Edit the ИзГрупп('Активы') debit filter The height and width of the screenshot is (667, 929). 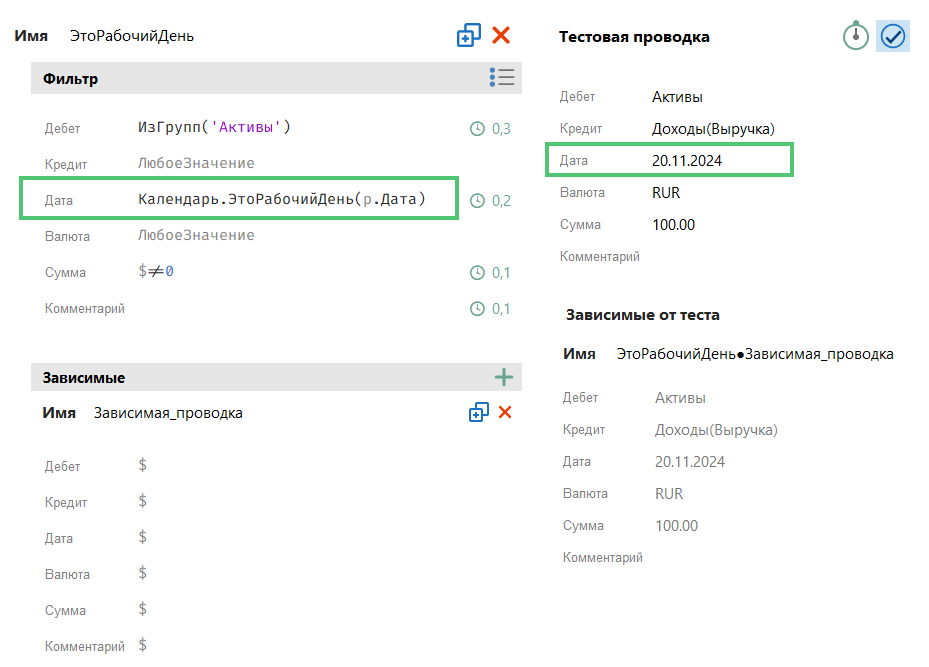[214, 127]
